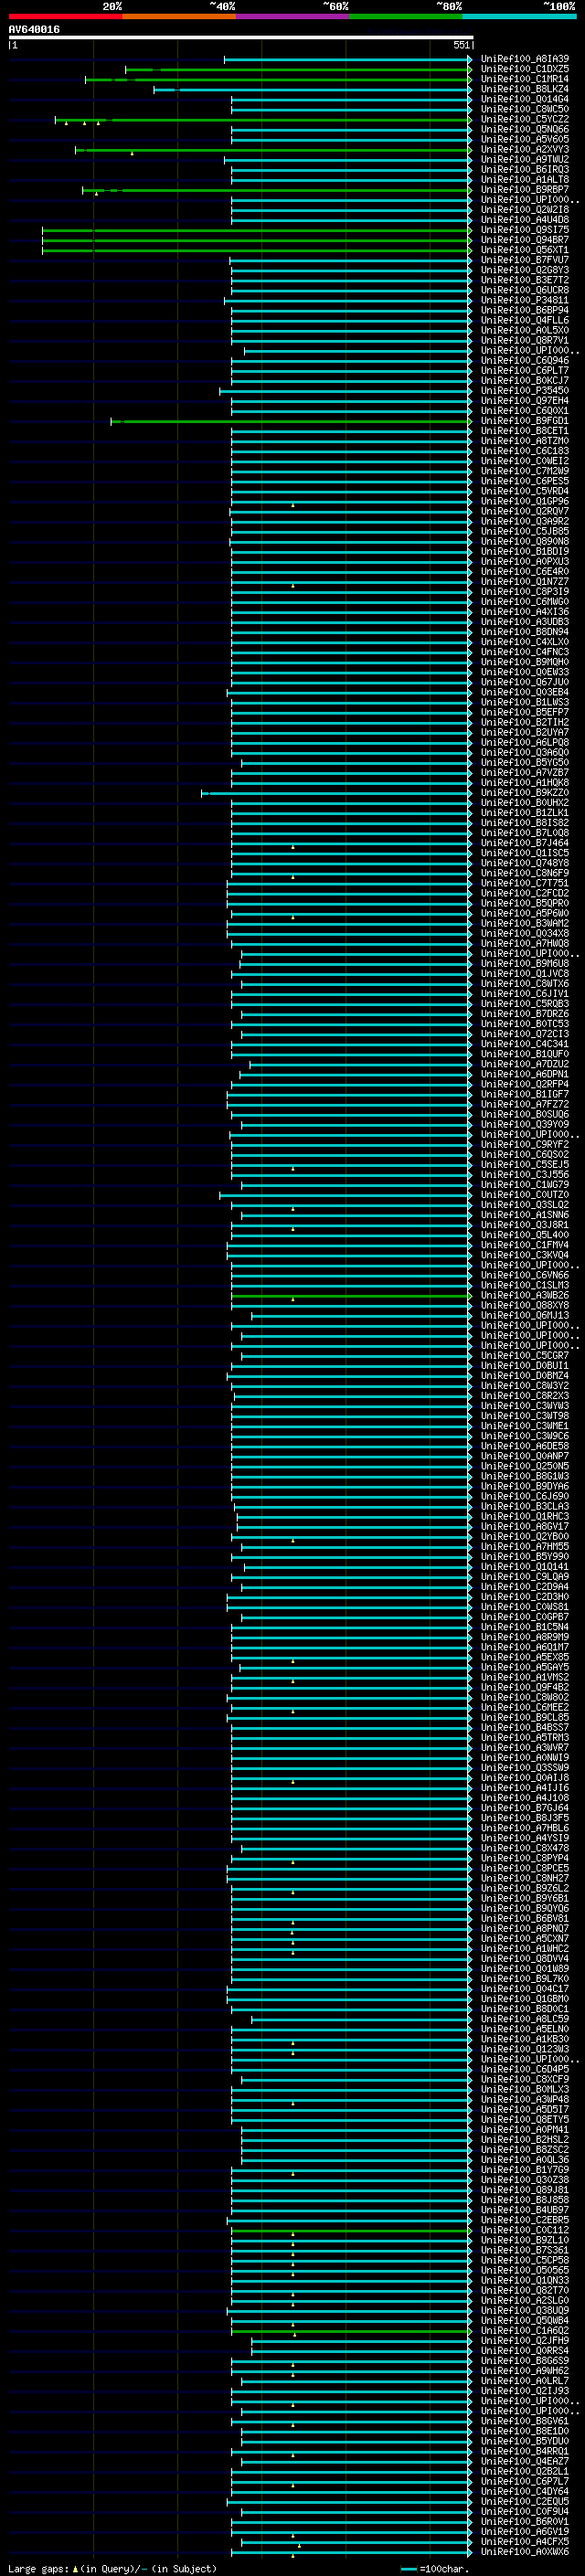Open the UniRef100_C6PLT7 hit label
Screen dimensions: 585x2576
pos(525,370)
